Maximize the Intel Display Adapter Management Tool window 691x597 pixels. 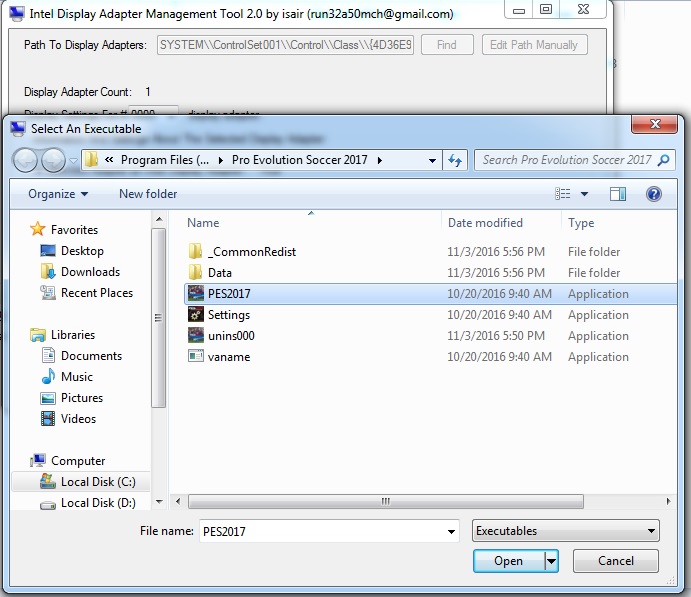[546, 9]
